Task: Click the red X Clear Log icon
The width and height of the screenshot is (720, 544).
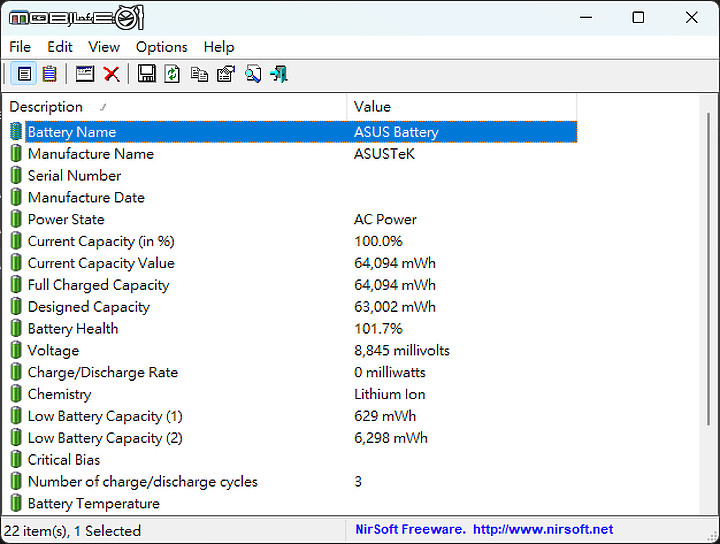Action: tap(112, 74)
